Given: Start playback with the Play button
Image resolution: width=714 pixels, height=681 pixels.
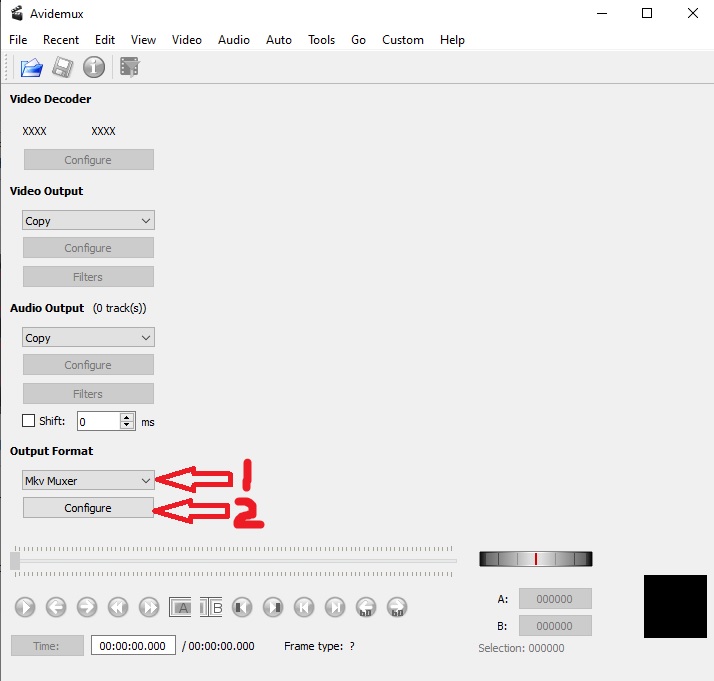Looking at the screenshot, I should tap(25, 607).
